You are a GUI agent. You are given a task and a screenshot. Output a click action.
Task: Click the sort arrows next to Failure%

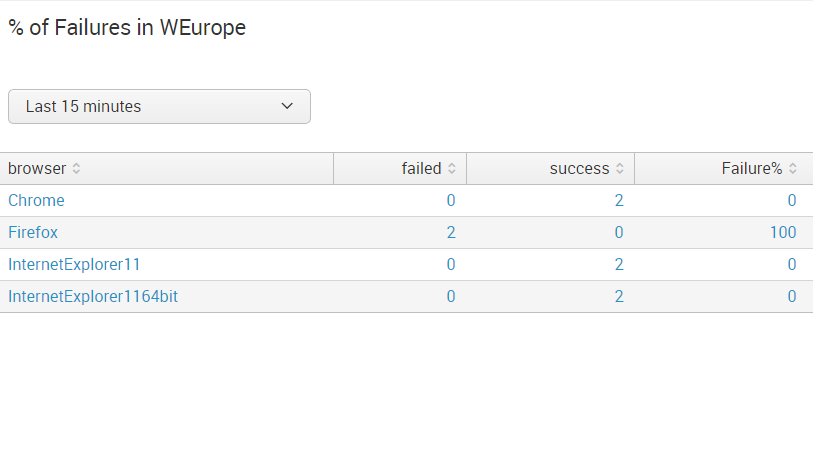pos(793,169)
